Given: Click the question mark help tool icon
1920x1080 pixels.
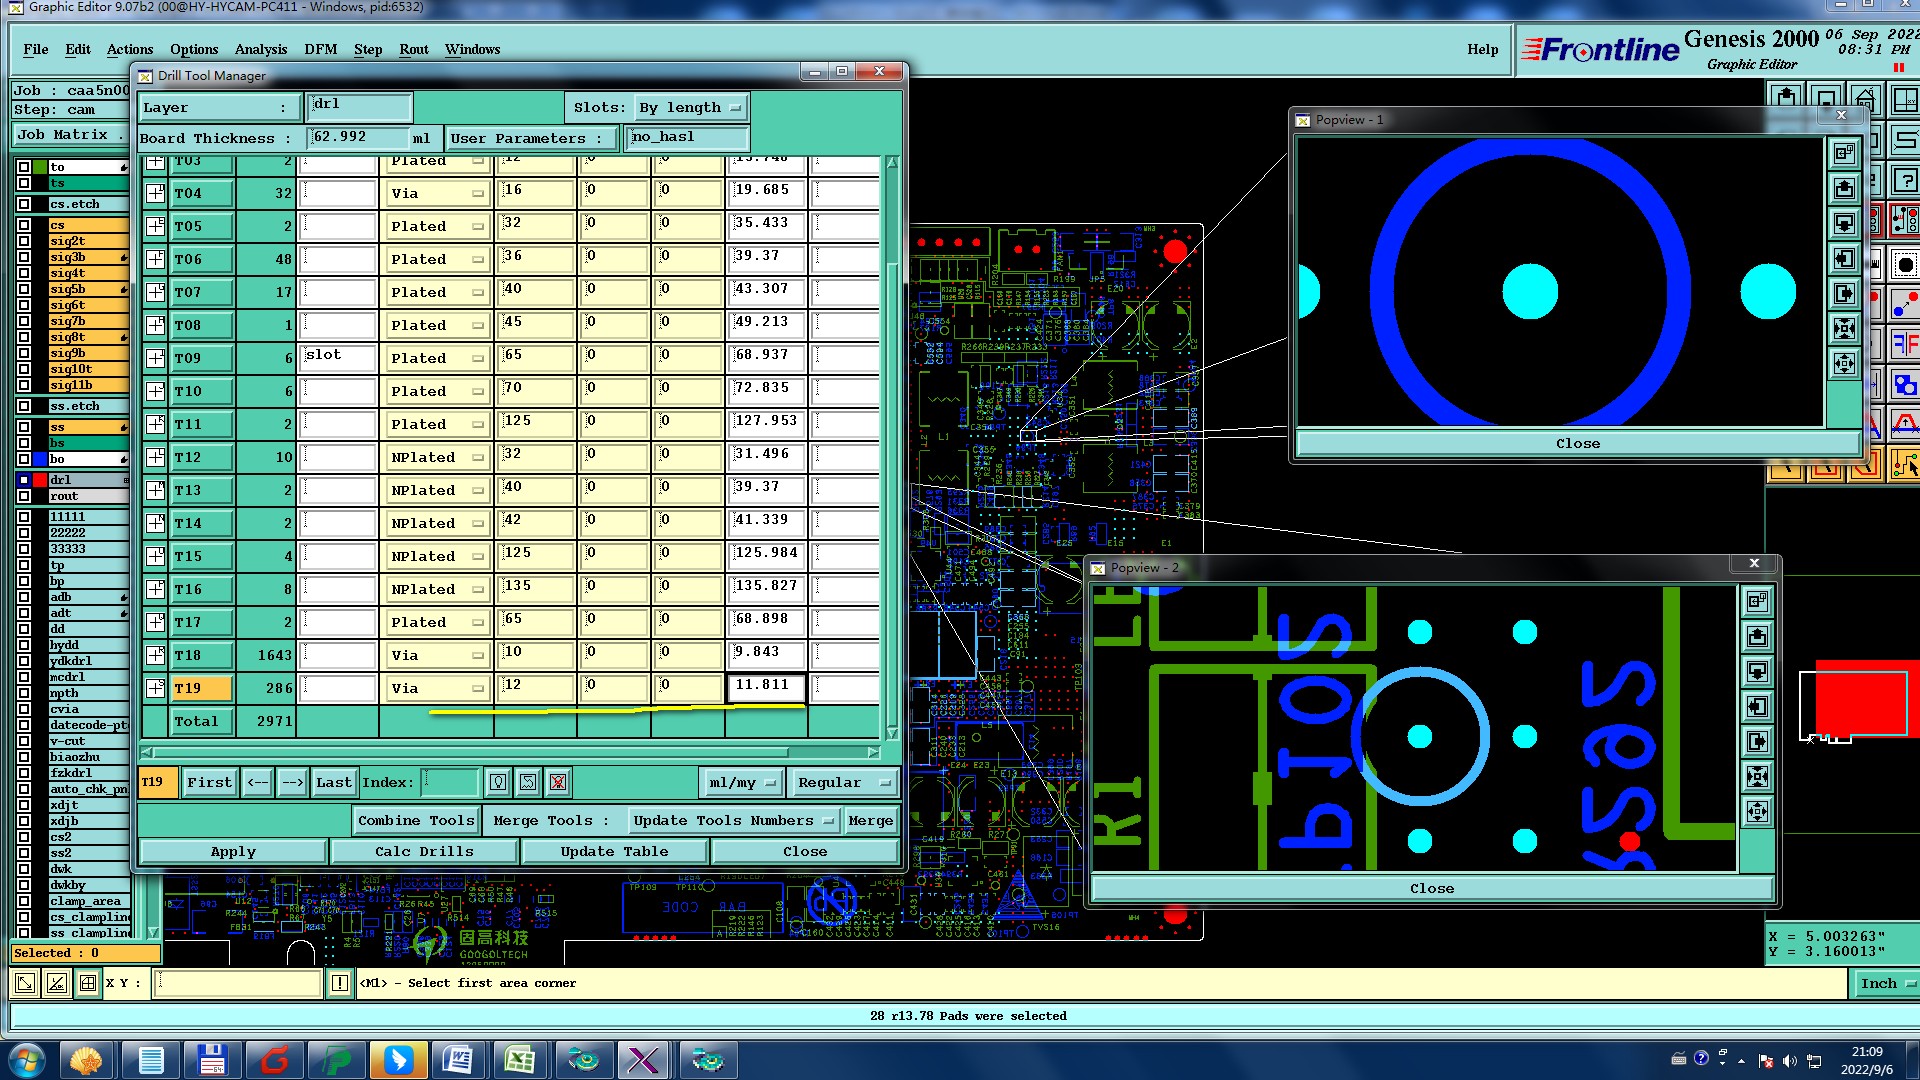Looking at the screenshot, I should (1906, 181).
